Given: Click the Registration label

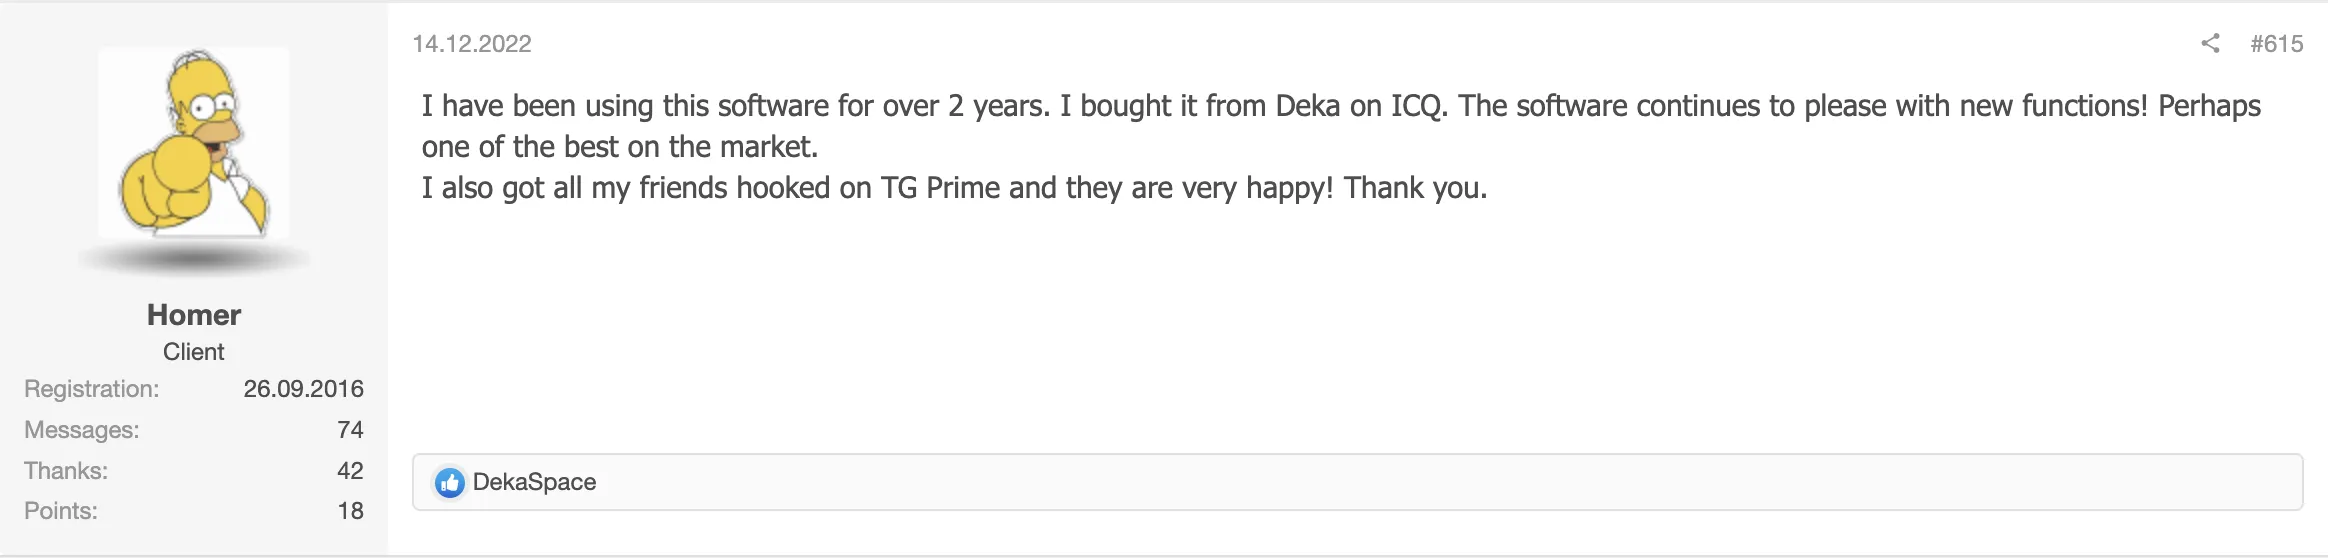Looking at the screenshot, I should [x=92, y=389].
